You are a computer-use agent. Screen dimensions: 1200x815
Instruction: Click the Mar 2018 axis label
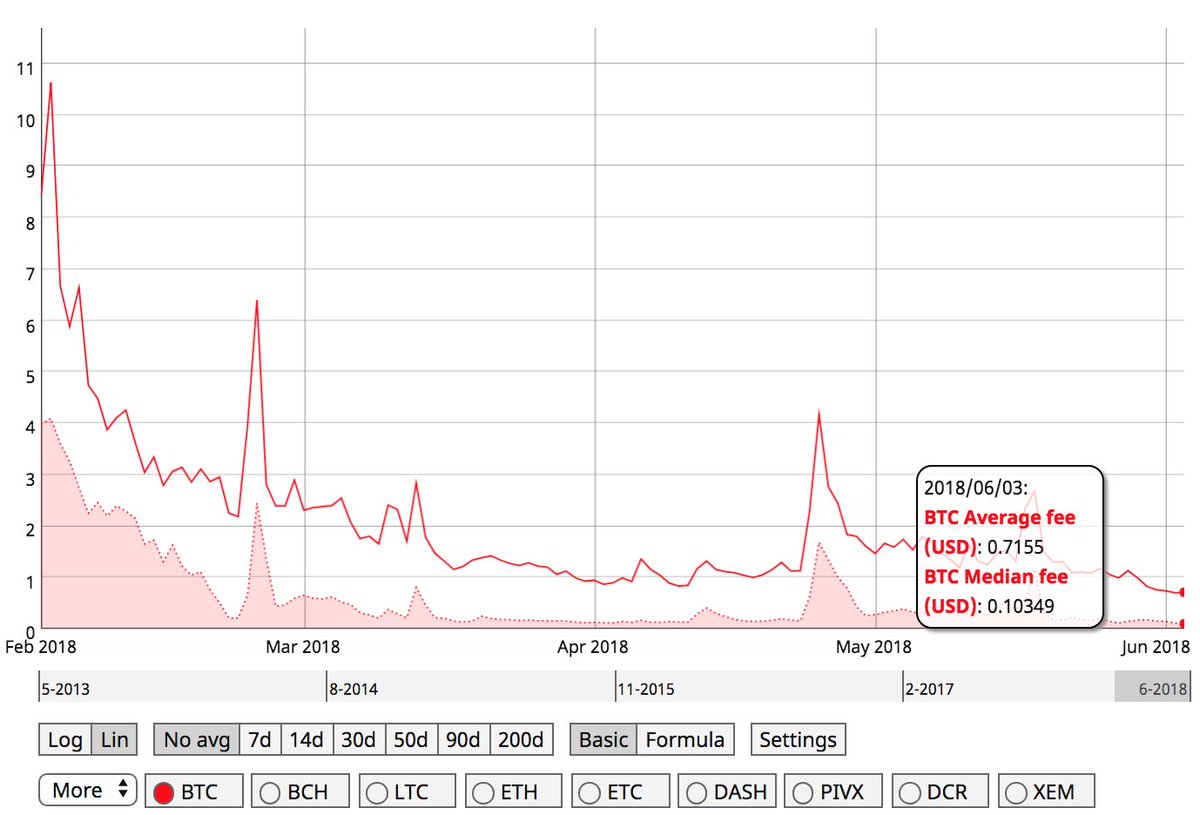tap(304, 647)
